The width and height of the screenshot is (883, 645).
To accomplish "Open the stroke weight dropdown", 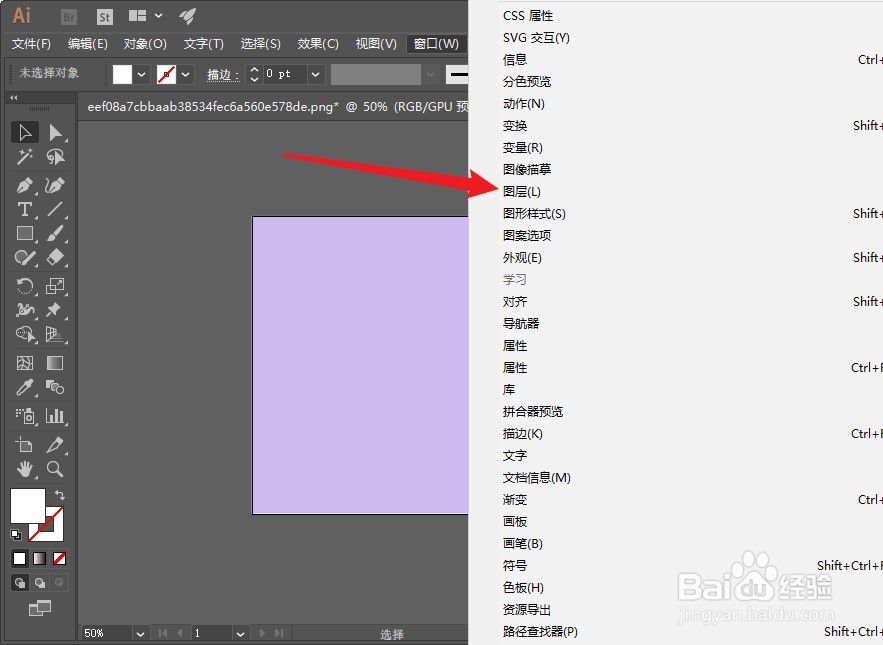I will click(316, 74).
